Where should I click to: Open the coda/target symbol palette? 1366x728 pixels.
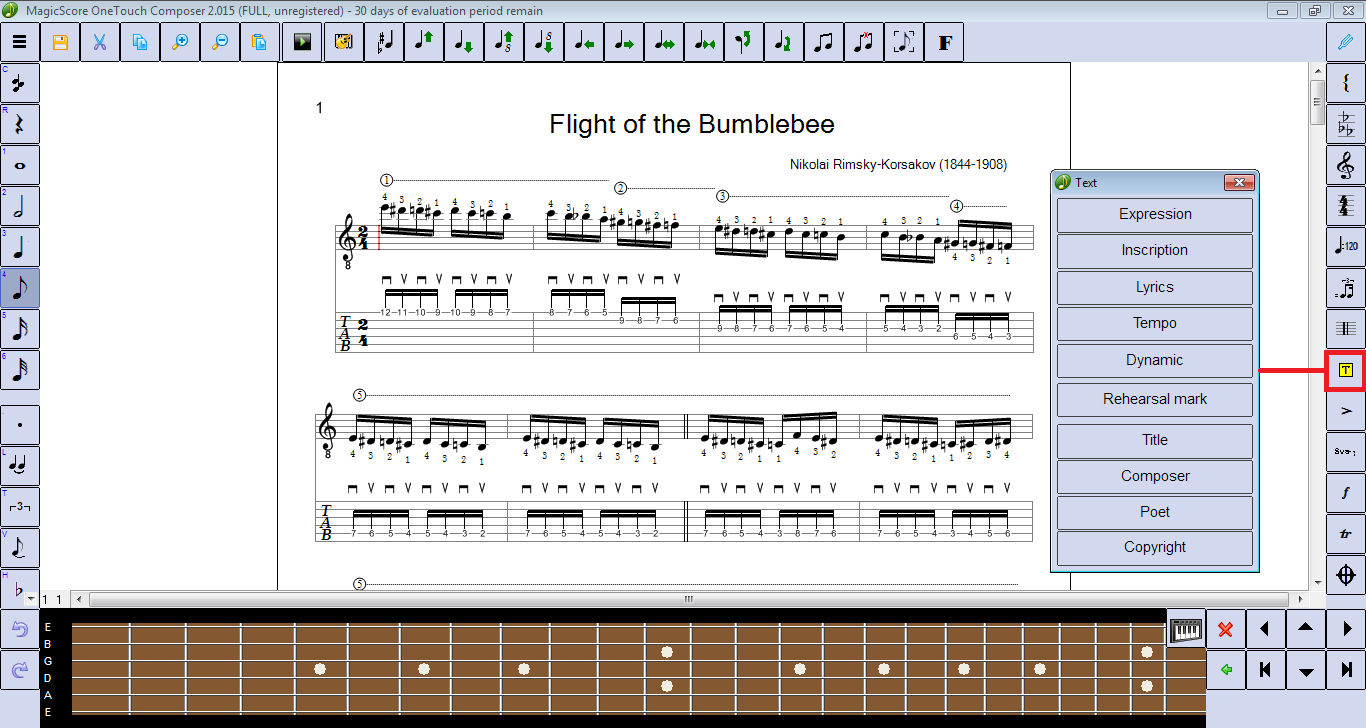(1346, 575)
